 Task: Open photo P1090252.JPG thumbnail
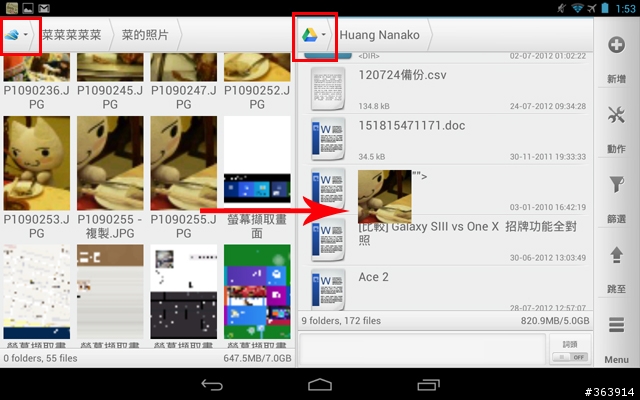257,67
